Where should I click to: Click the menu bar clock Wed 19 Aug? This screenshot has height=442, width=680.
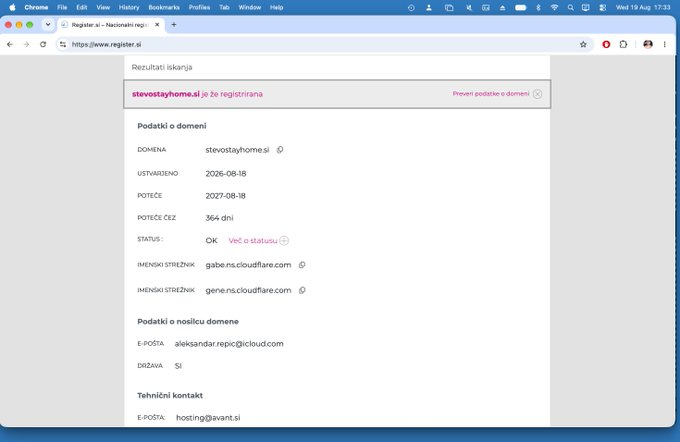643,7
